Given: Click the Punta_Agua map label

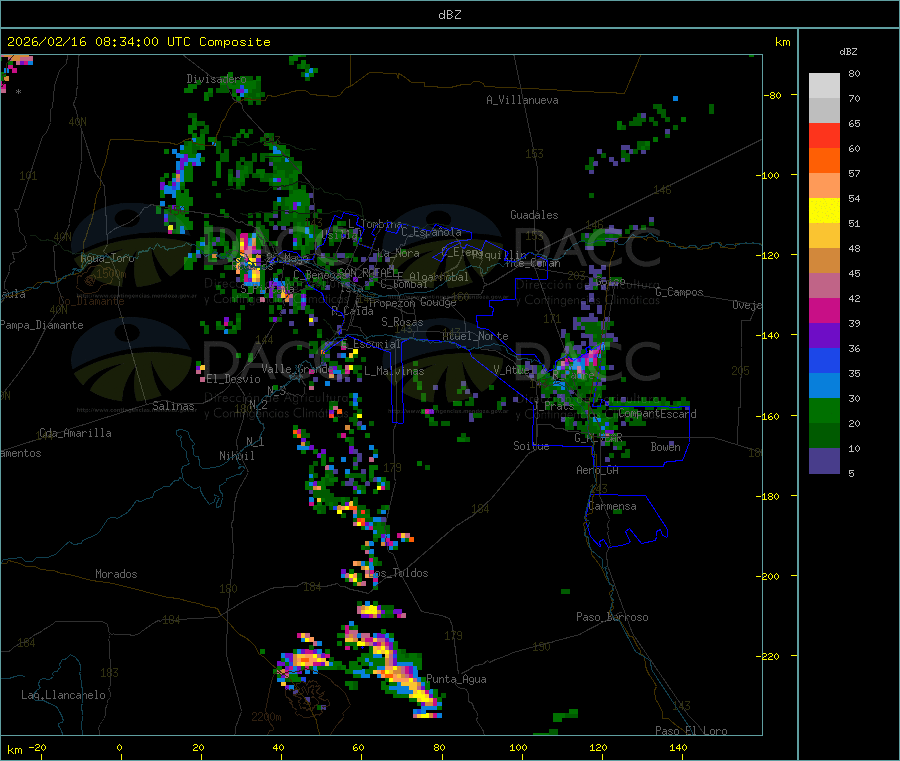Looking at the screenshot, I should point(456,679).
